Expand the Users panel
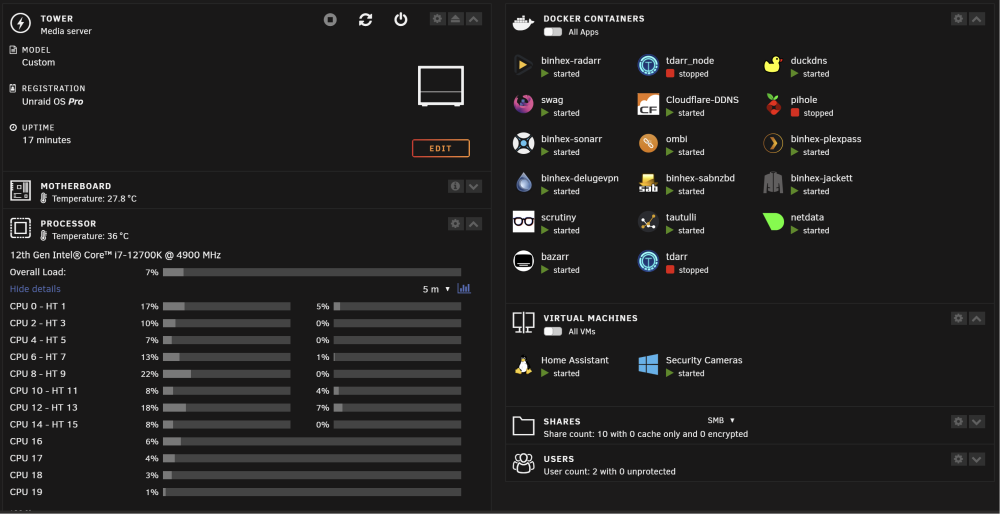This screenshot has height=514, width=1000. (977, 459)
